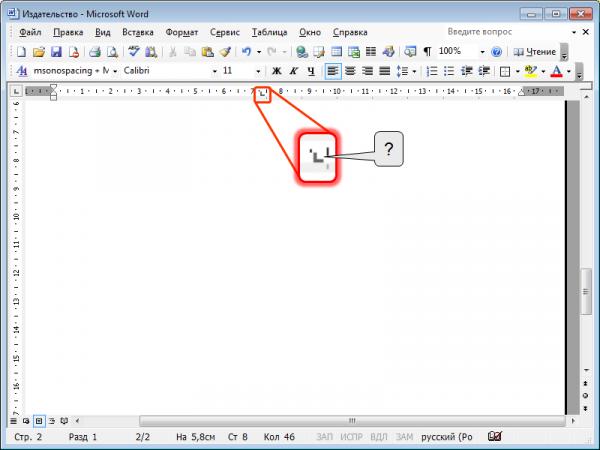Open a file with the folder icon
Screen dimensions: 600x450
(39, 52)
